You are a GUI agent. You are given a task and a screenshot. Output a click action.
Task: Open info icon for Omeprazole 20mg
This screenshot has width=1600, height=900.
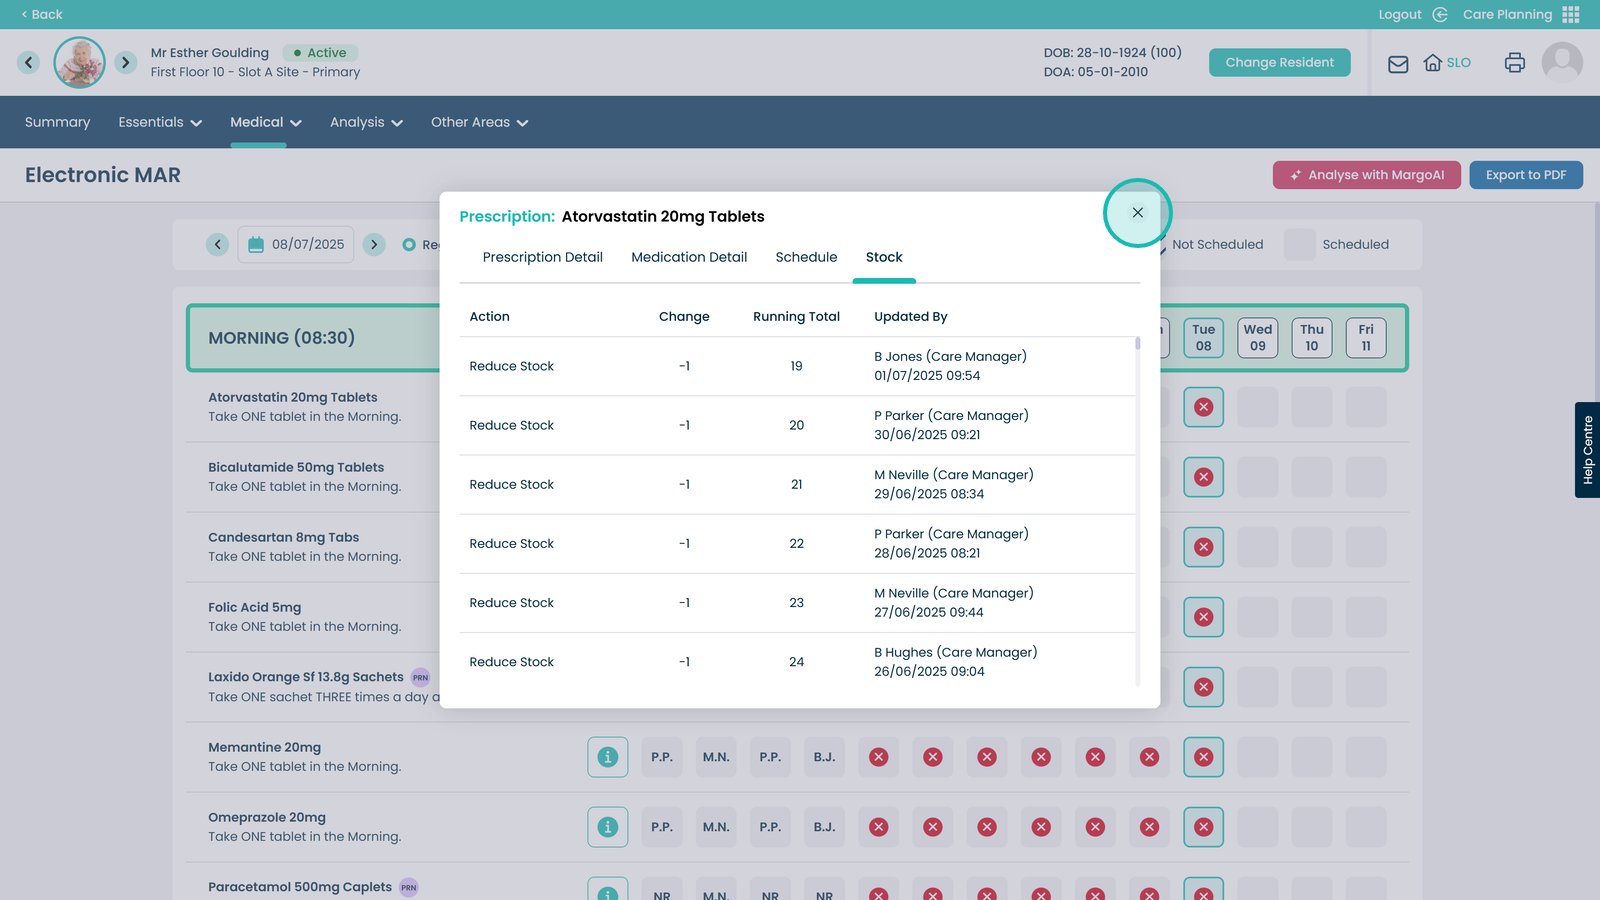607,827
